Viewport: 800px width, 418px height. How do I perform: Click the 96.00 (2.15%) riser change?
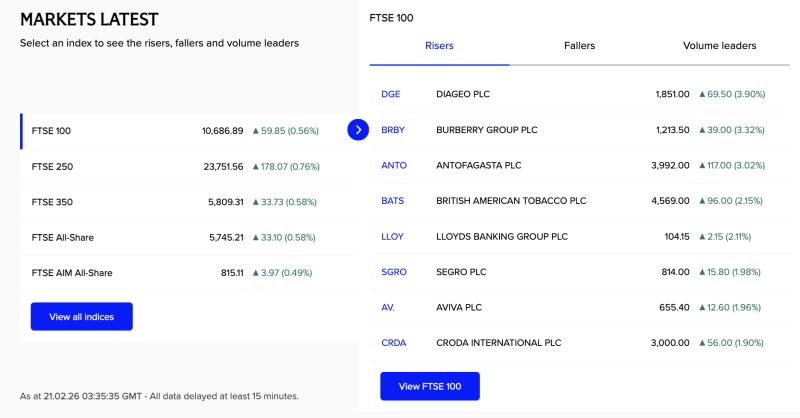[x=731, y=201]
